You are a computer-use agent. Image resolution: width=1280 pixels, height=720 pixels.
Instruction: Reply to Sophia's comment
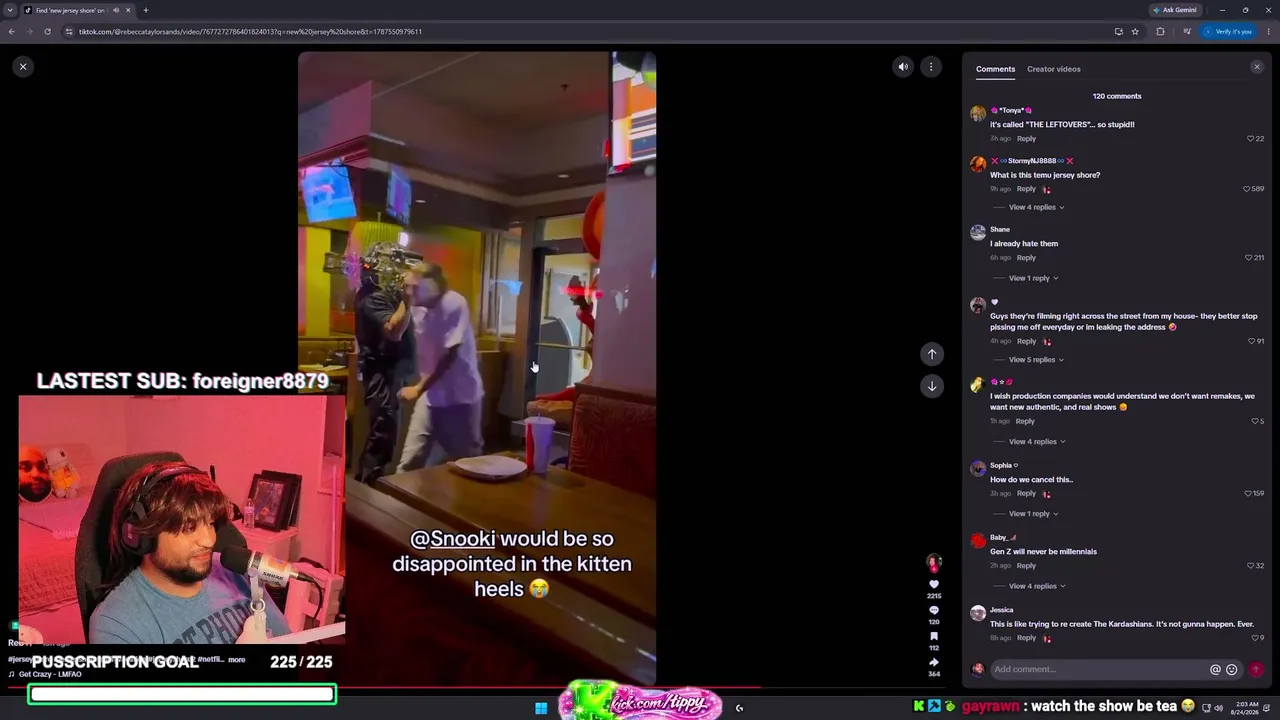tap(1026, 494)
